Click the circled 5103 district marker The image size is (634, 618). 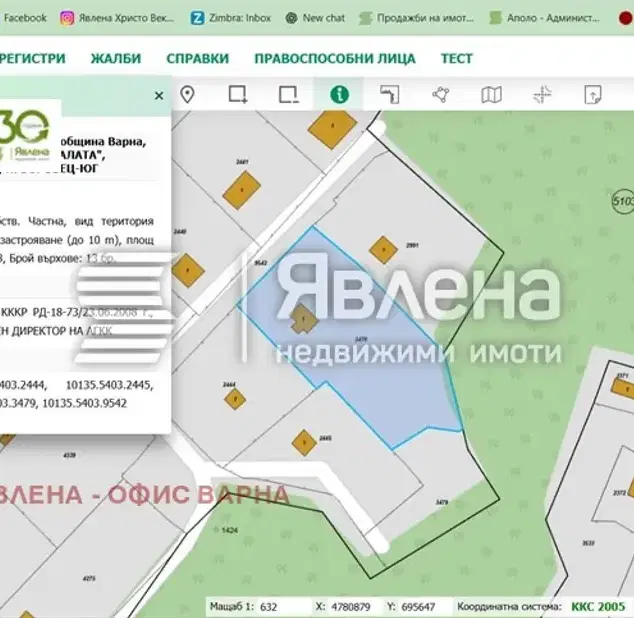pyautogui.click(x=623, y=201)
